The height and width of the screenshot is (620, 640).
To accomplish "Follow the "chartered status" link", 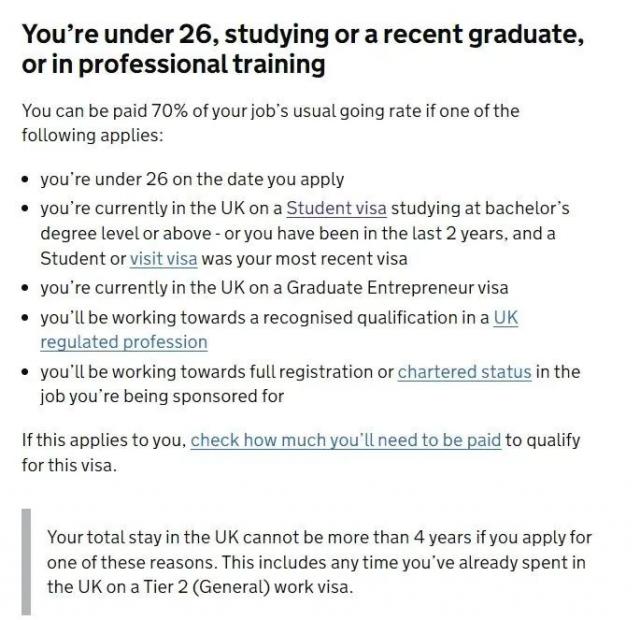I will [x=464, y=371].
